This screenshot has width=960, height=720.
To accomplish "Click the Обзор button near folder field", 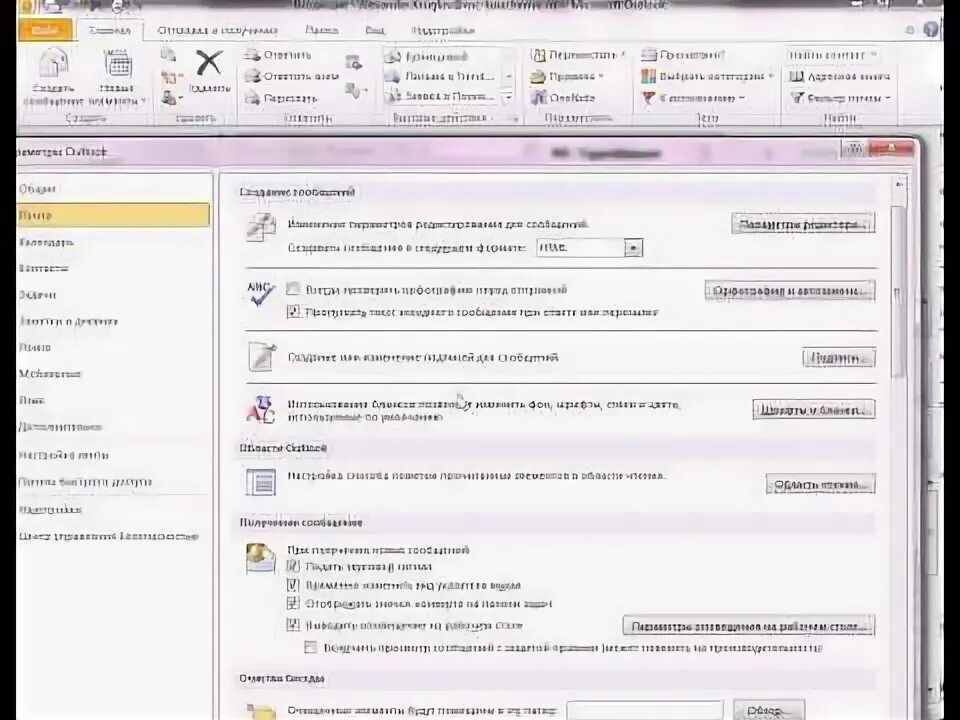I will (769, 711).
